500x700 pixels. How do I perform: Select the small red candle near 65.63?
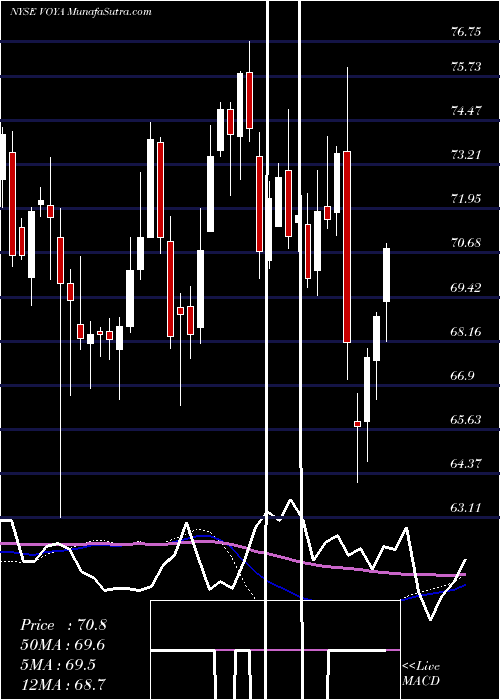pos(358,424)
